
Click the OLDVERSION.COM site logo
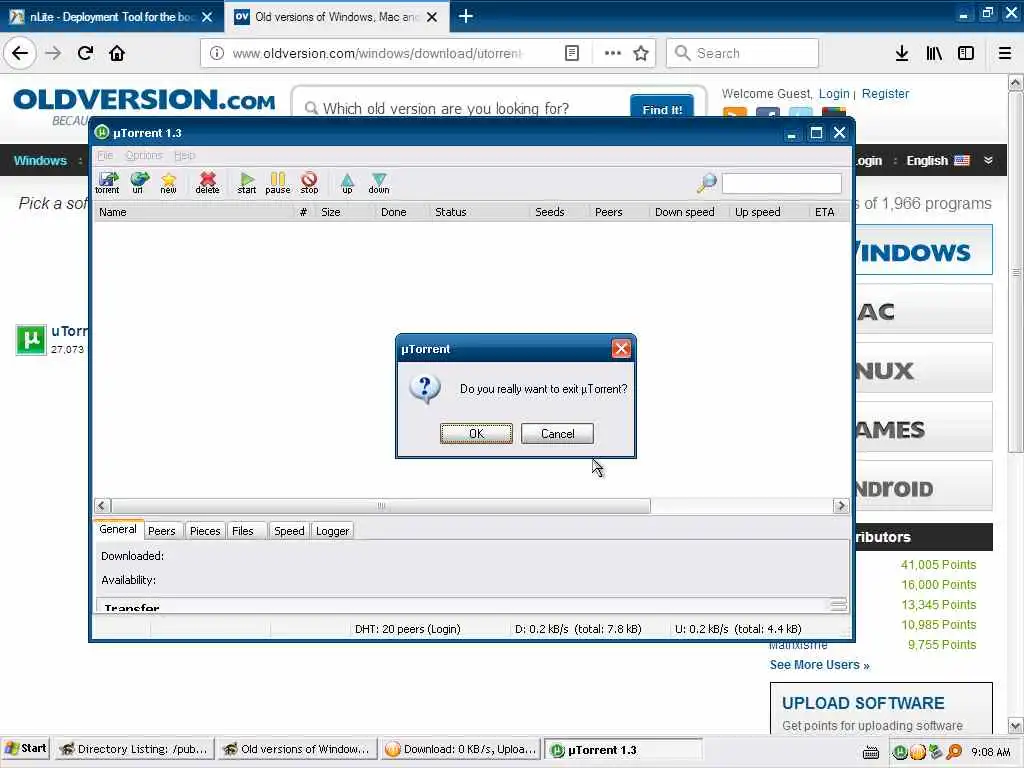[144, 100]
